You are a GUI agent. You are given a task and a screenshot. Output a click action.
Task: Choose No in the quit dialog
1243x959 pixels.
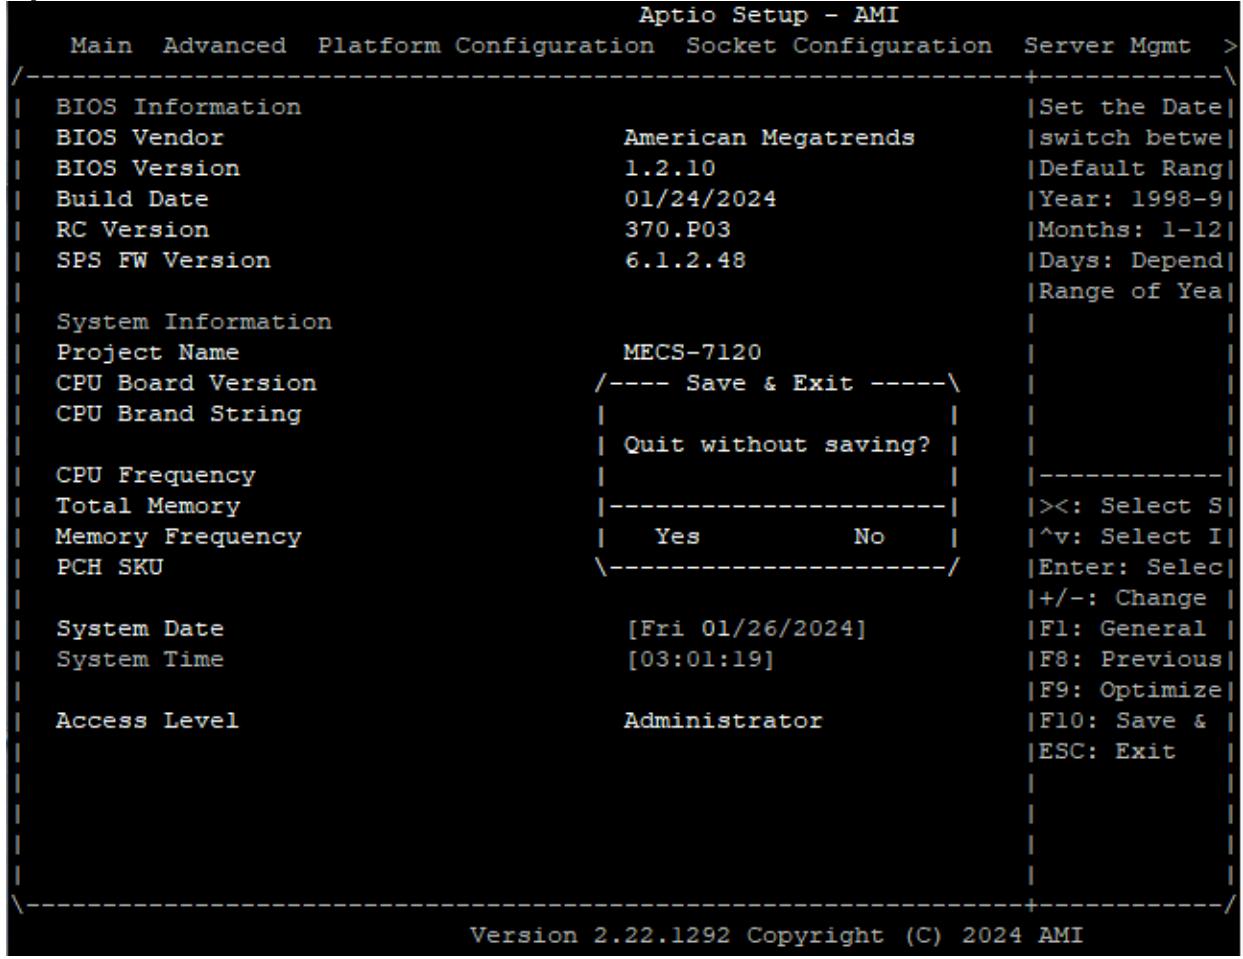pyautogui.click(x=869, y=537)
